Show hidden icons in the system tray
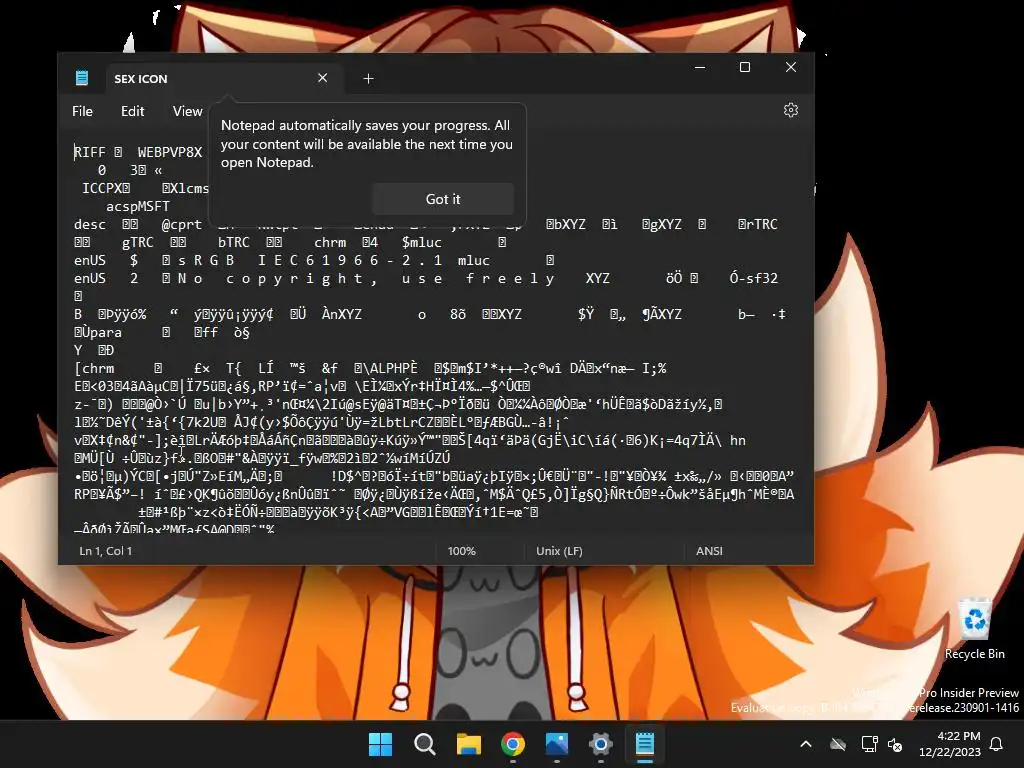The image size is (1024, 768). [x=806, y=744]
